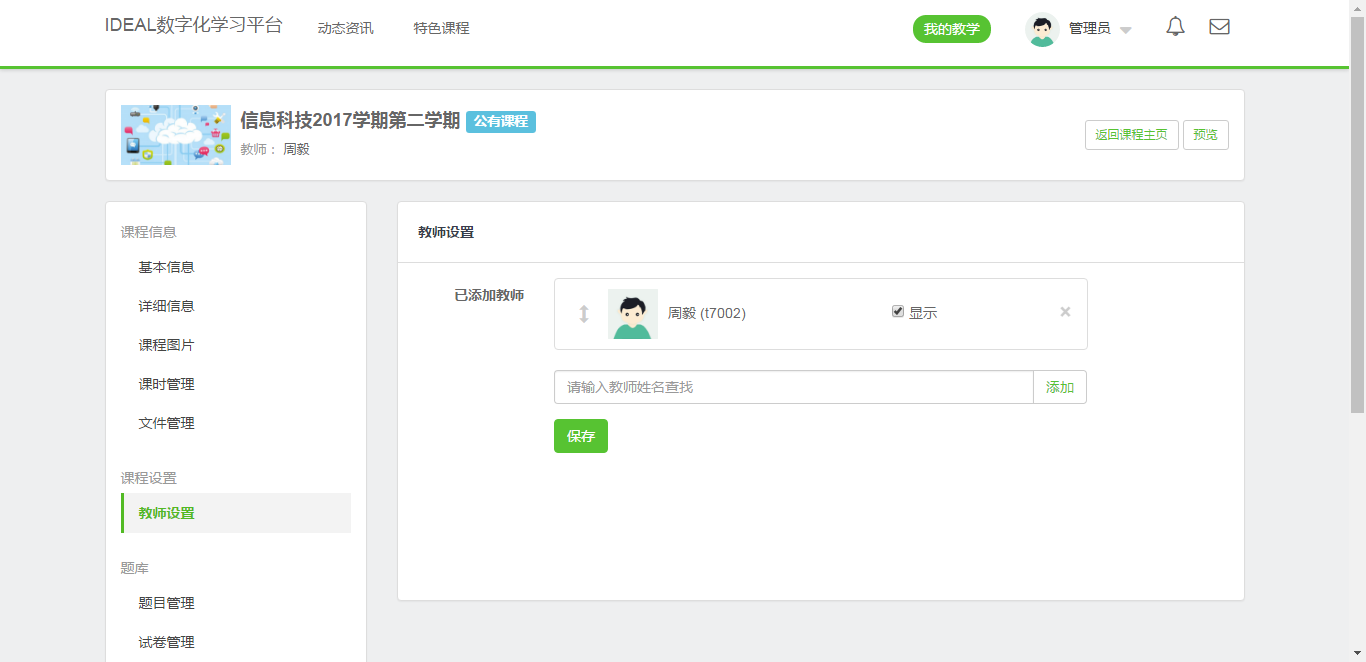This screenshot has width=1366, height=662.
Task: Open 动态资讯 in top navigation
Action: pos(345,28)
